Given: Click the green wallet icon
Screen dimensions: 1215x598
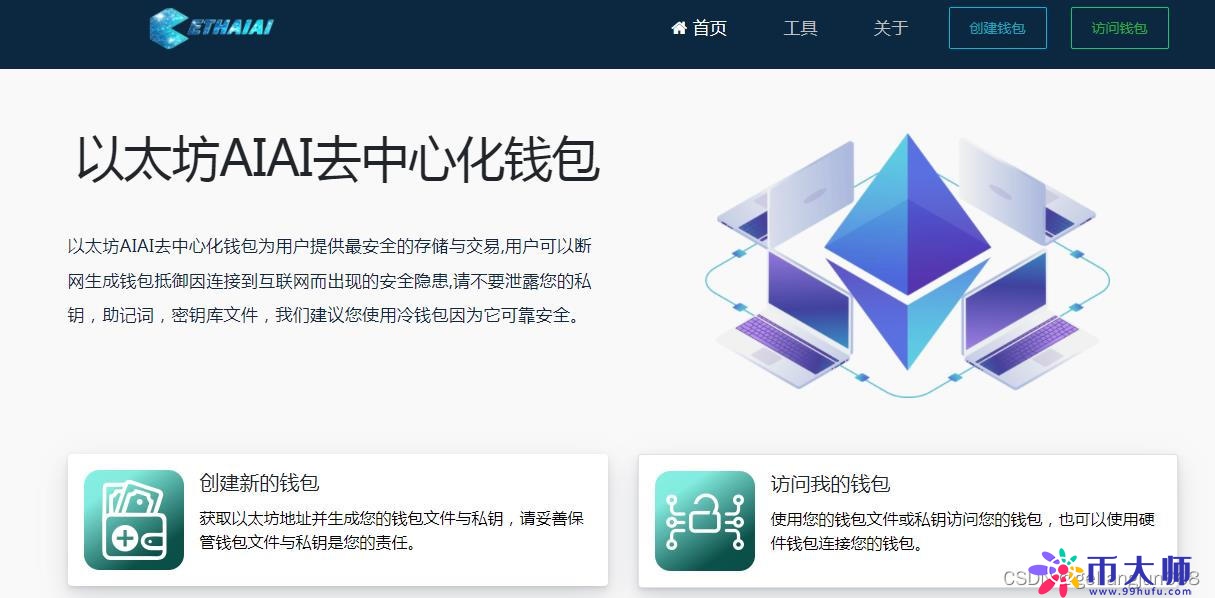Looking at the screenshot, I should [134, 520].
